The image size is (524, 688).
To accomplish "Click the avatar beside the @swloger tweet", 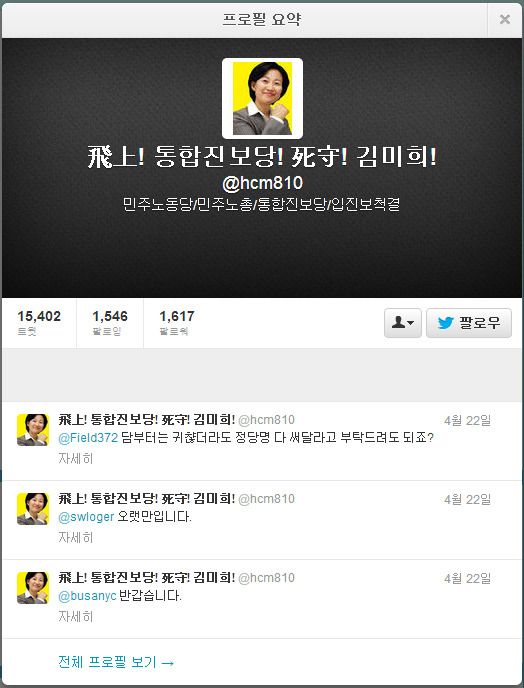I will (33, 509).
